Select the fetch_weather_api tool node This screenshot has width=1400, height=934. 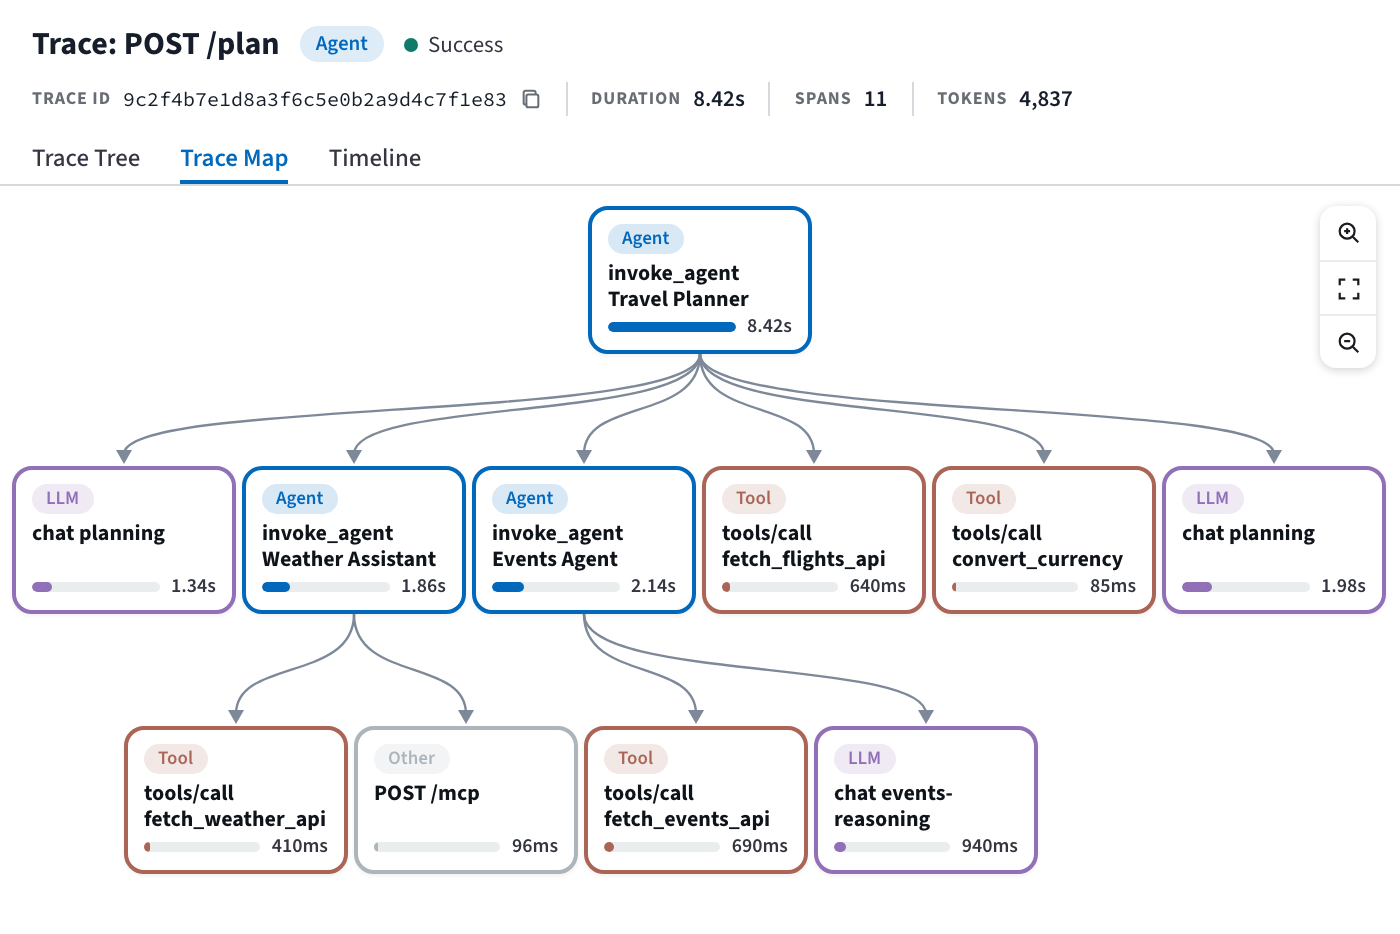click(236, 800)
